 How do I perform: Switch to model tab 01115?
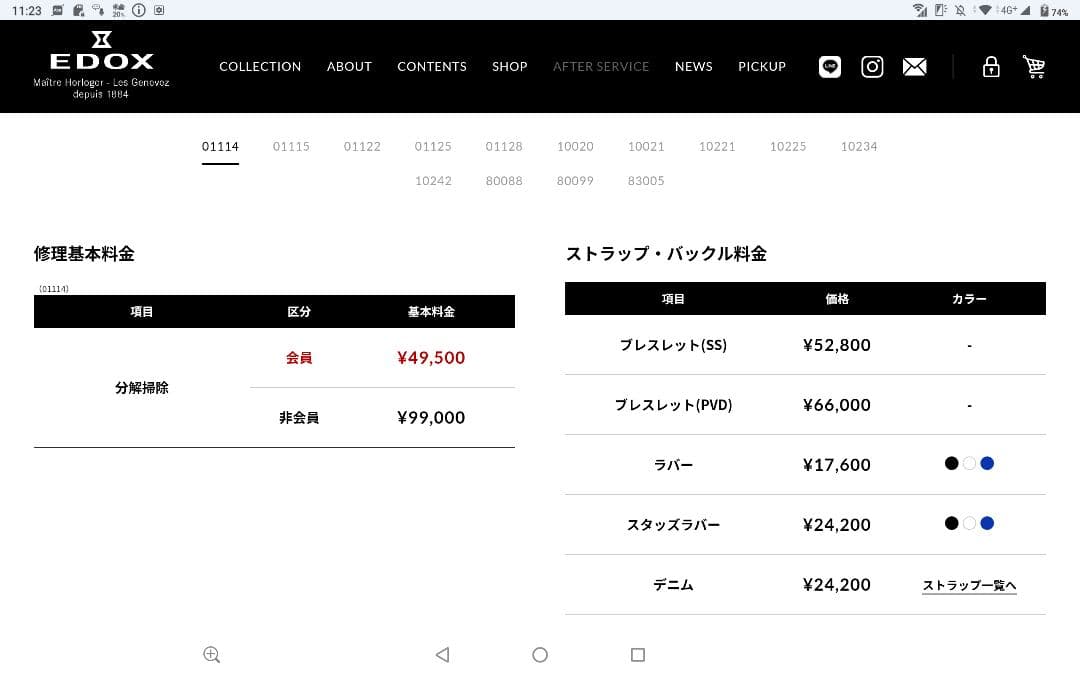tap(291, 146)
